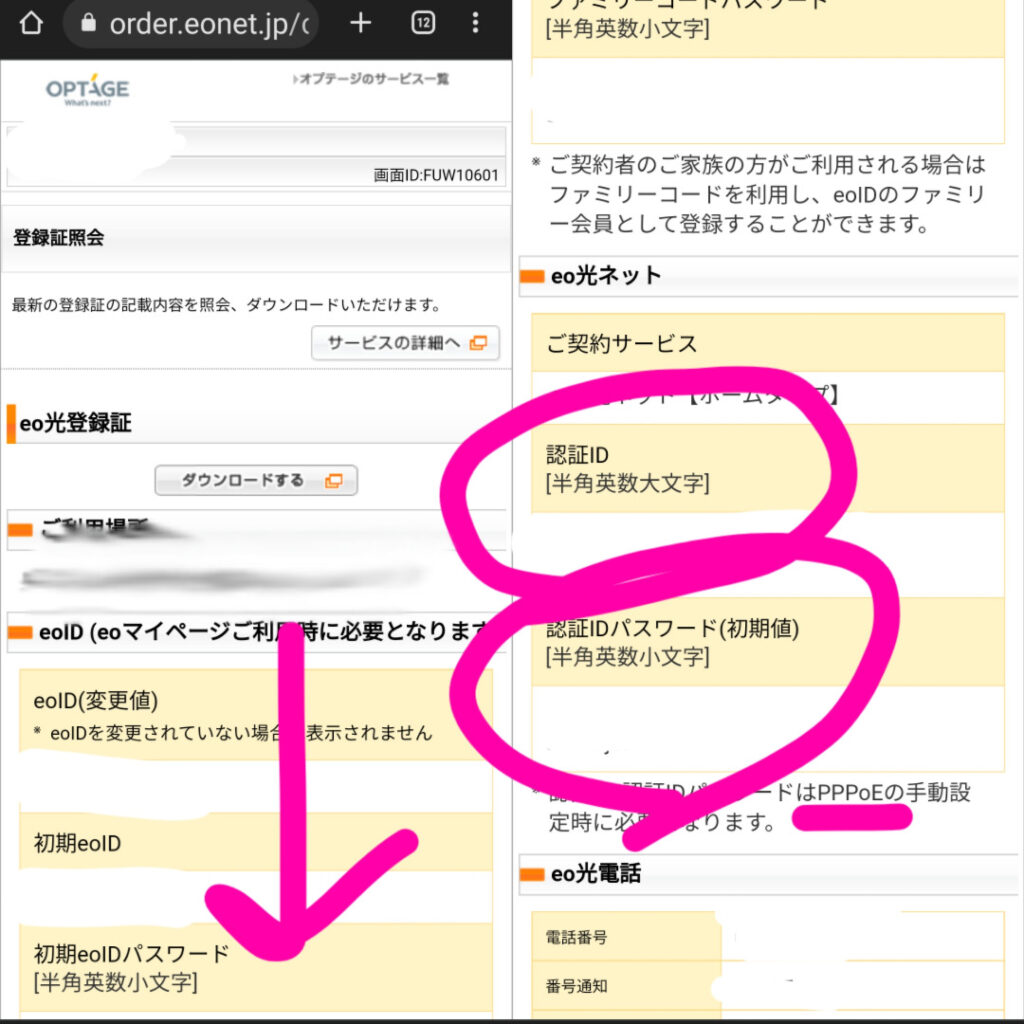Viewport: 1024px width, 1024px height.
Task: Click the 初期eoIDパスワード label
Action: [131, 954]
